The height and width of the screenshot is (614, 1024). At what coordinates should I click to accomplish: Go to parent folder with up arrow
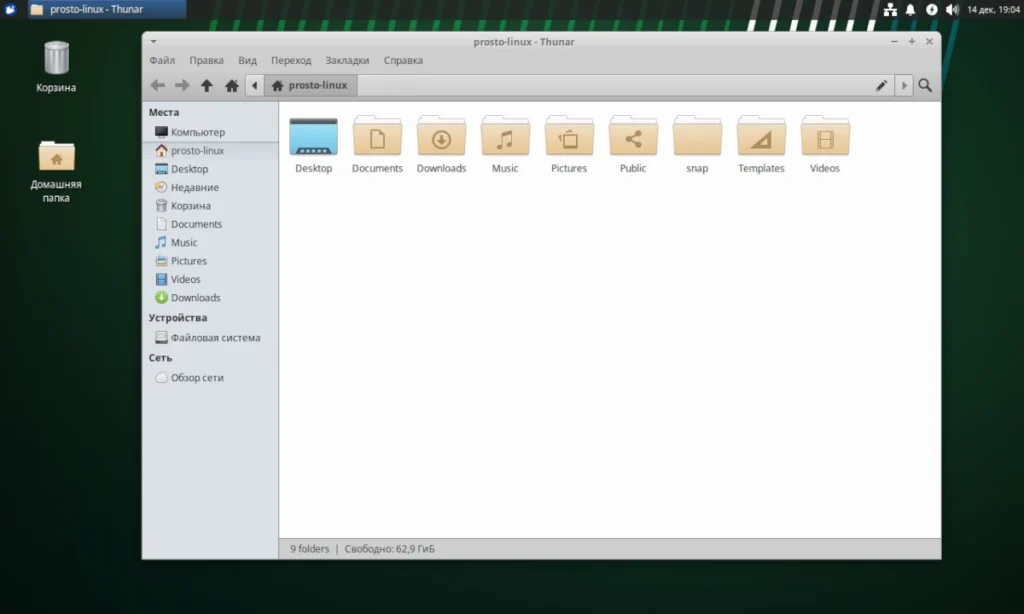(x=206, y=85)
